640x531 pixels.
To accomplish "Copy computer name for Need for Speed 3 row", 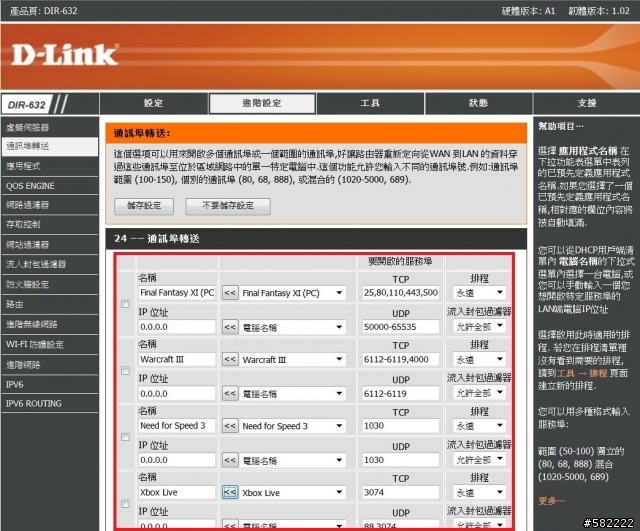I will coord(230,460).
